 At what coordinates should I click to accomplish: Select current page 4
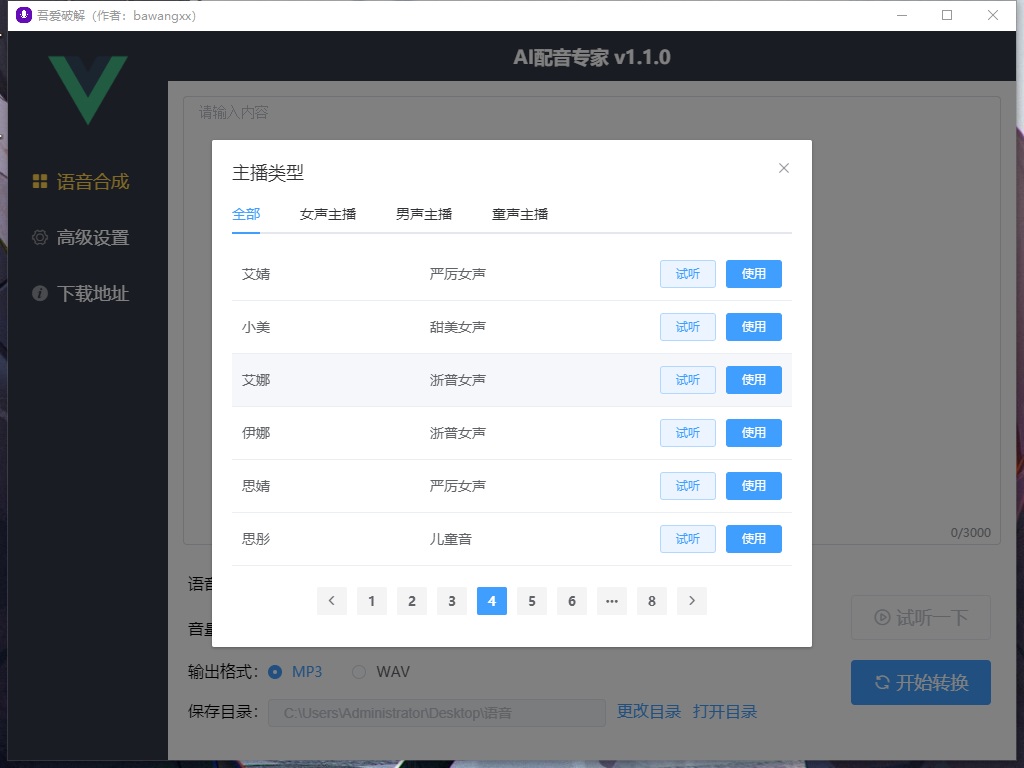click(x=492, y=601)
